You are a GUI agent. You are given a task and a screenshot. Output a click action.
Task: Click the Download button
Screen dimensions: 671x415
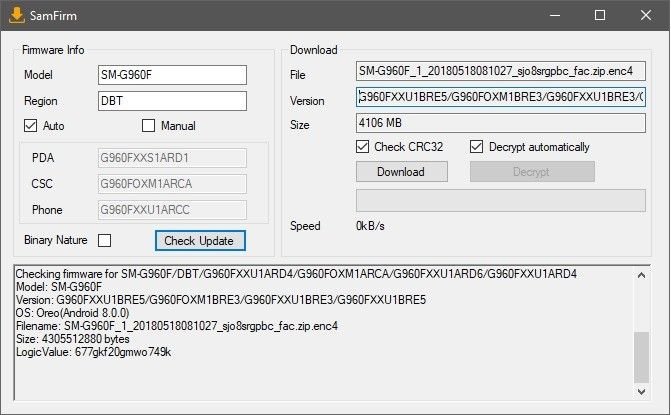pos(402,172)
